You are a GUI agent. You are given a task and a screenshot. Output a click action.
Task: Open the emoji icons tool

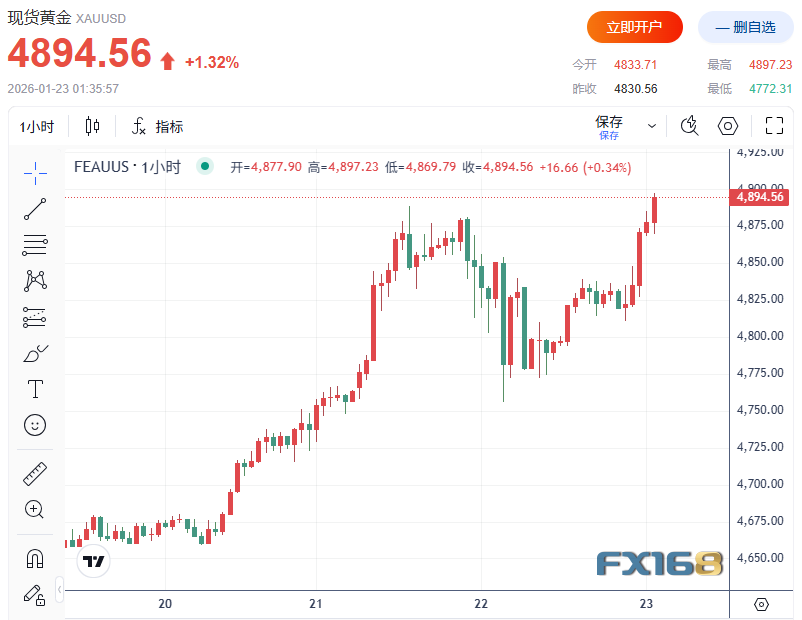pos(35,425)
